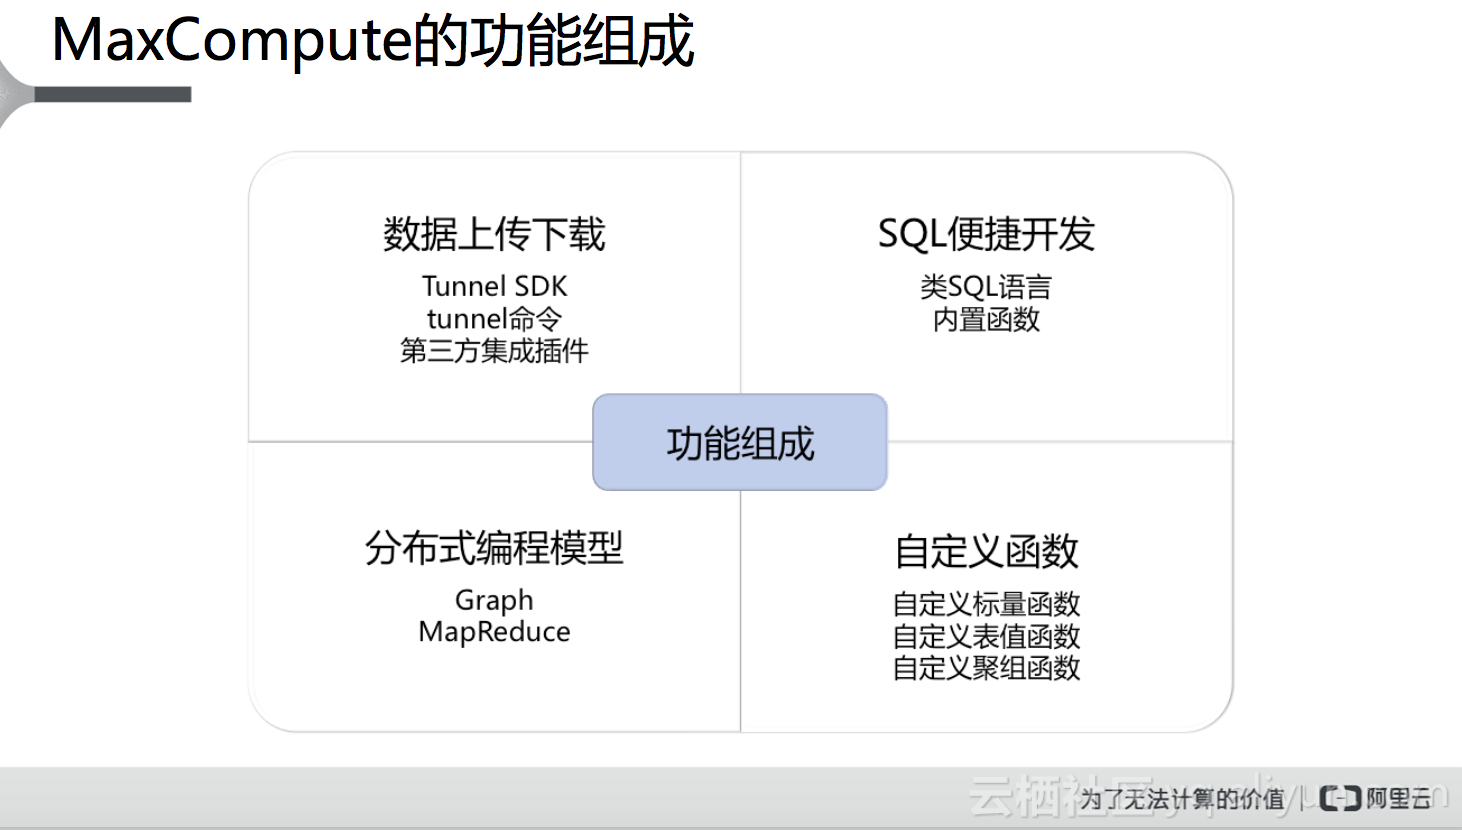This screenshot has height=830, width=1462.
Task: Click the 自定义聚组函数 item
Action: tap(985, 668)
